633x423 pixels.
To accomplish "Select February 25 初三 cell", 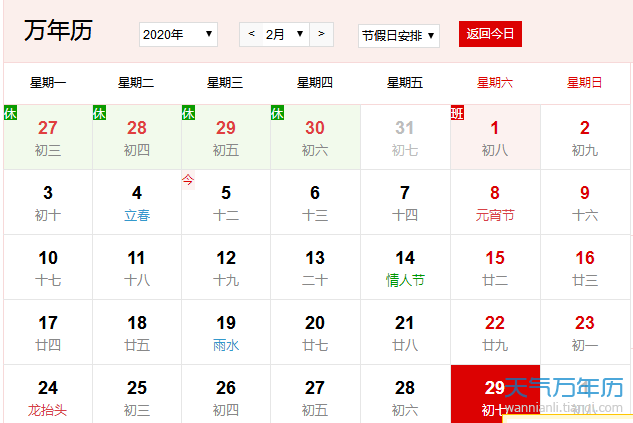I will [137, 394].
